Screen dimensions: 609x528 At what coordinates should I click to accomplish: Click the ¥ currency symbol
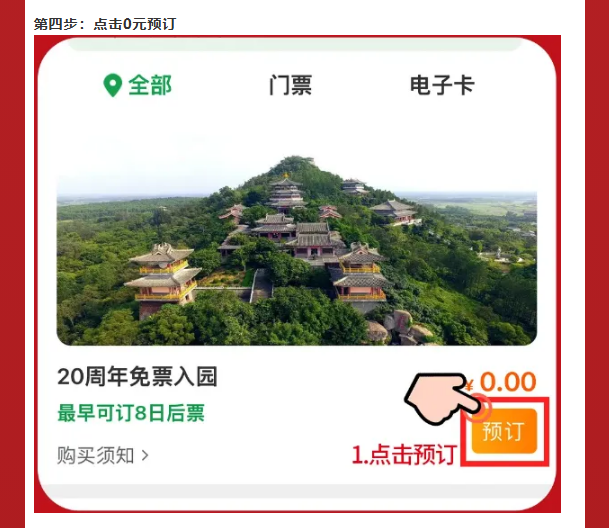(469, 385)
